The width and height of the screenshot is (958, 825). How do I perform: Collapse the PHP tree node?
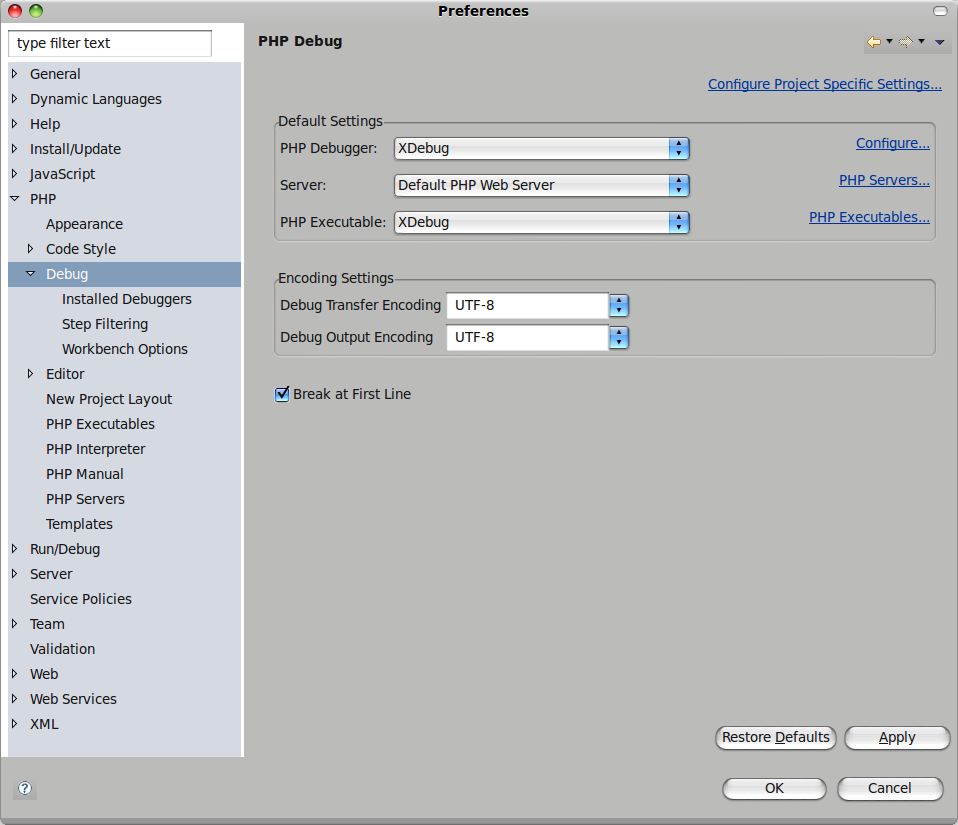point(14,199)
